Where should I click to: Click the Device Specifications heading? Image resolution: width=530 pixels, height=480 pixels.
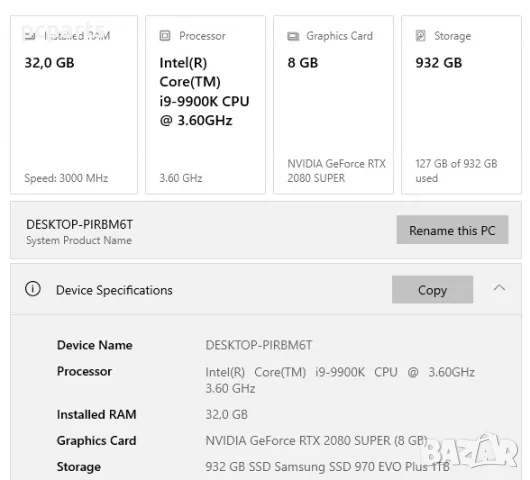[114, 290]
